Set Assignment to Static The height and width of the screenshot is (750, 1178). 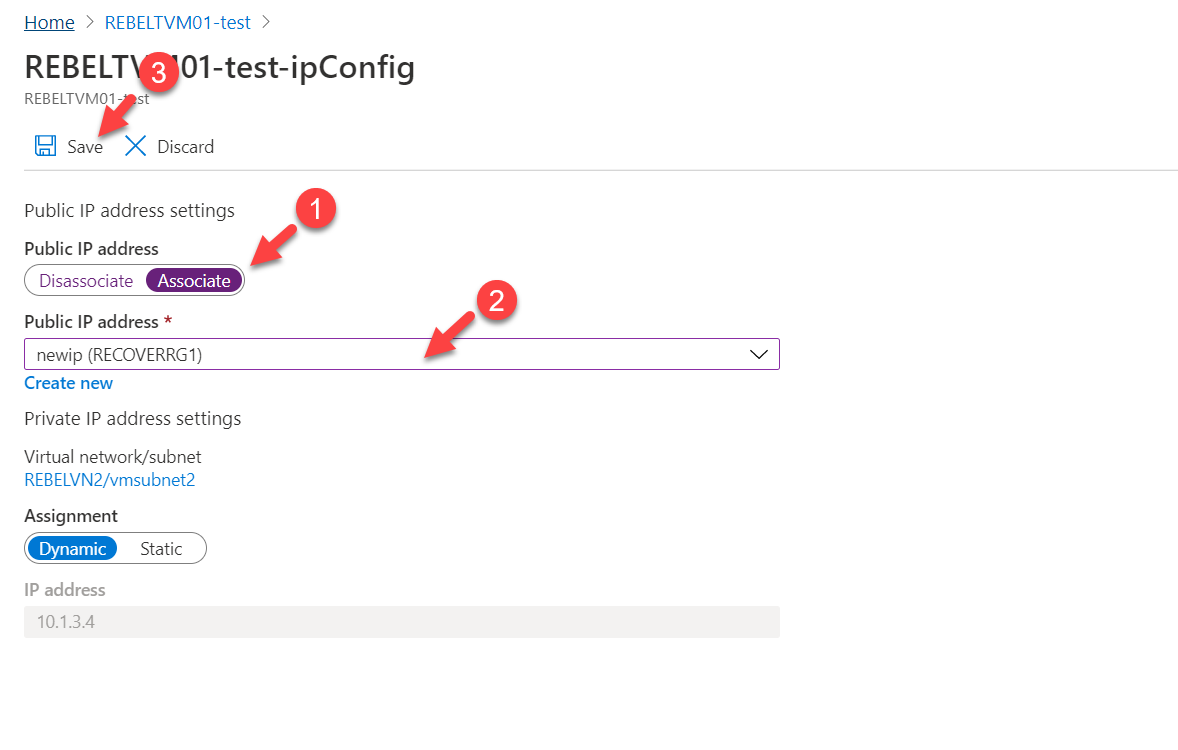[x=161, y=549]
